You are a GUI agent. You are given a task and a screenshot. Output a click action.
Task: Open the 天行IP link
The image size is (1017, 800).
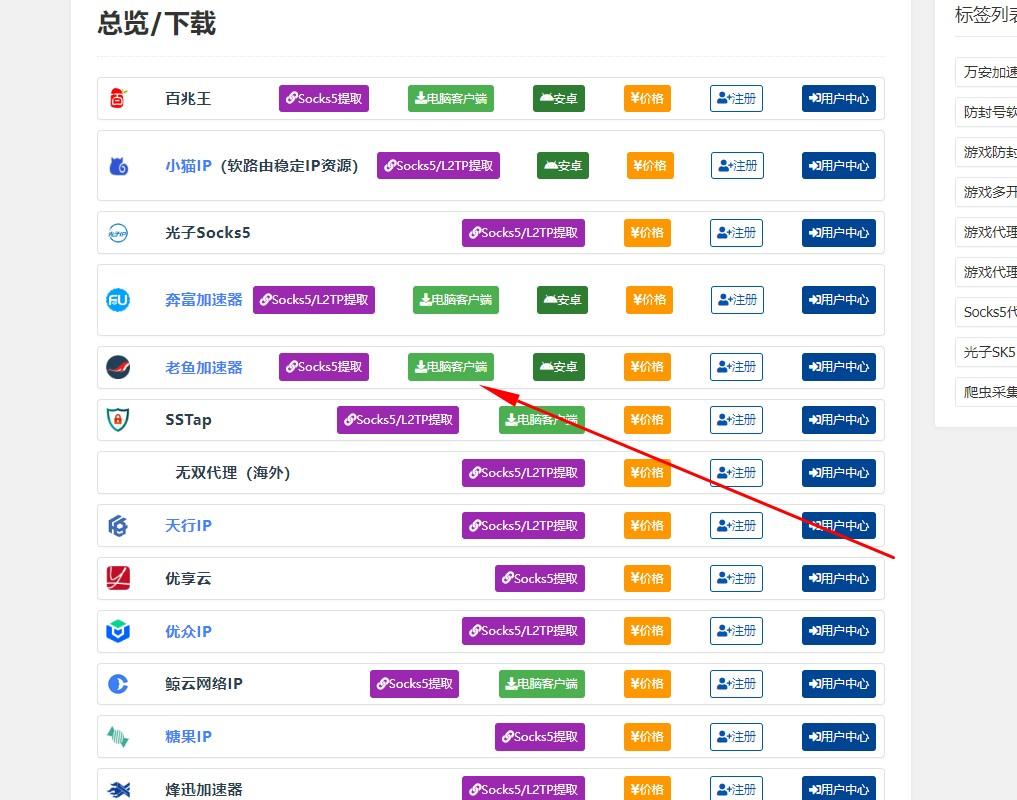point(188,526)
